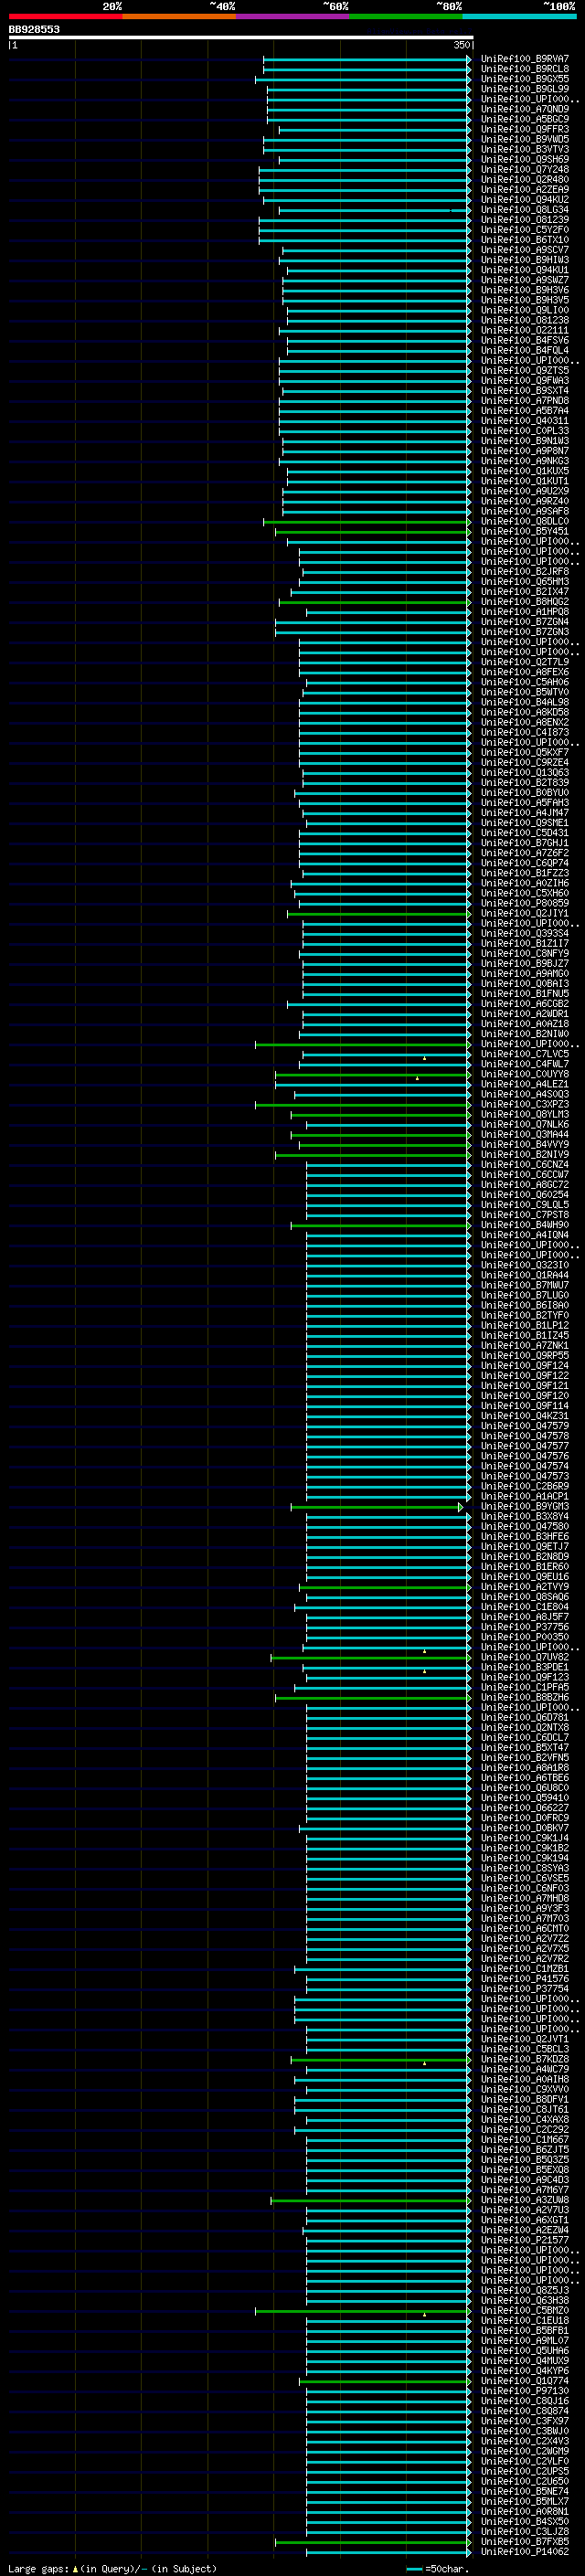Select hit label UniRef100_C6CNZ4
This screenshot has width=585, height=2576.
525,1165
